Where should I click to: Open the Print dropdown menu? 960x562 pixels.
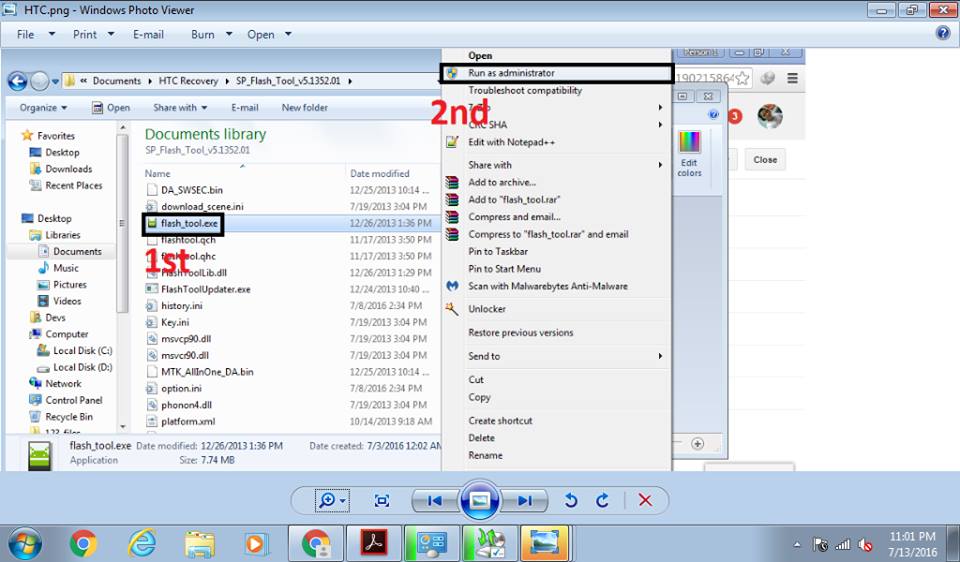(93, 34)
